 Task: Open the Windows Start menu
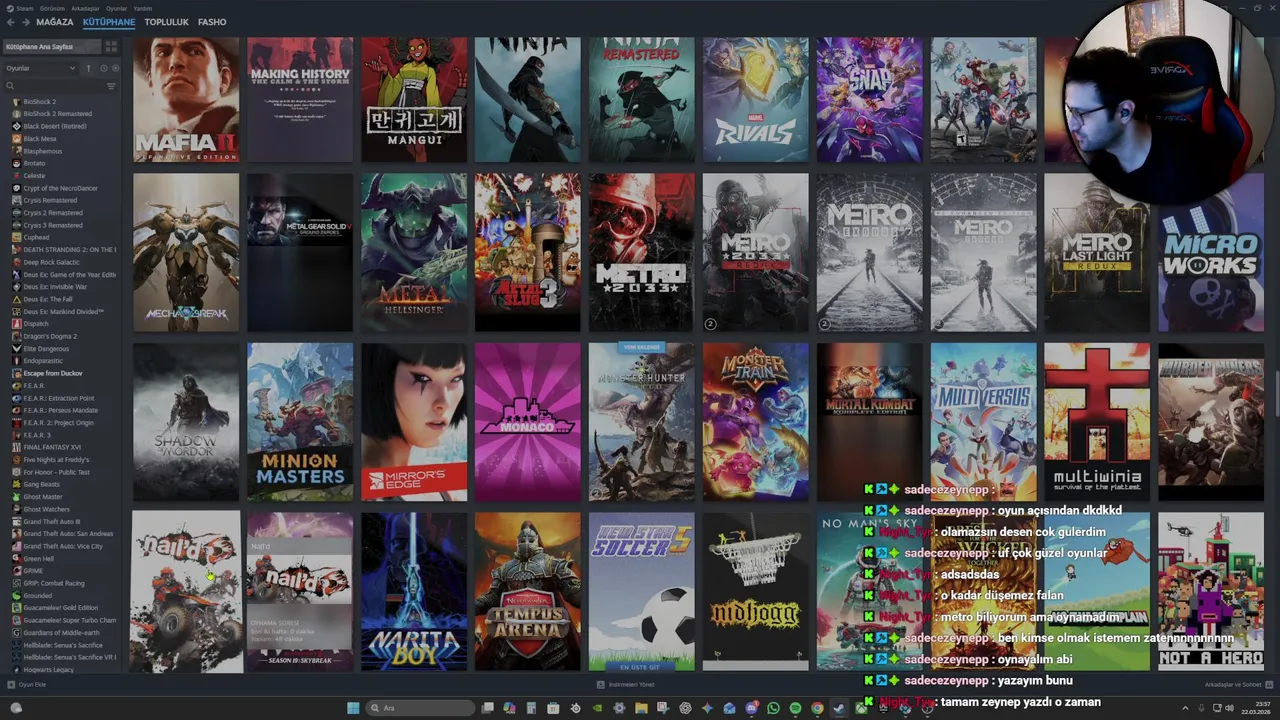[x=353, y=708]
